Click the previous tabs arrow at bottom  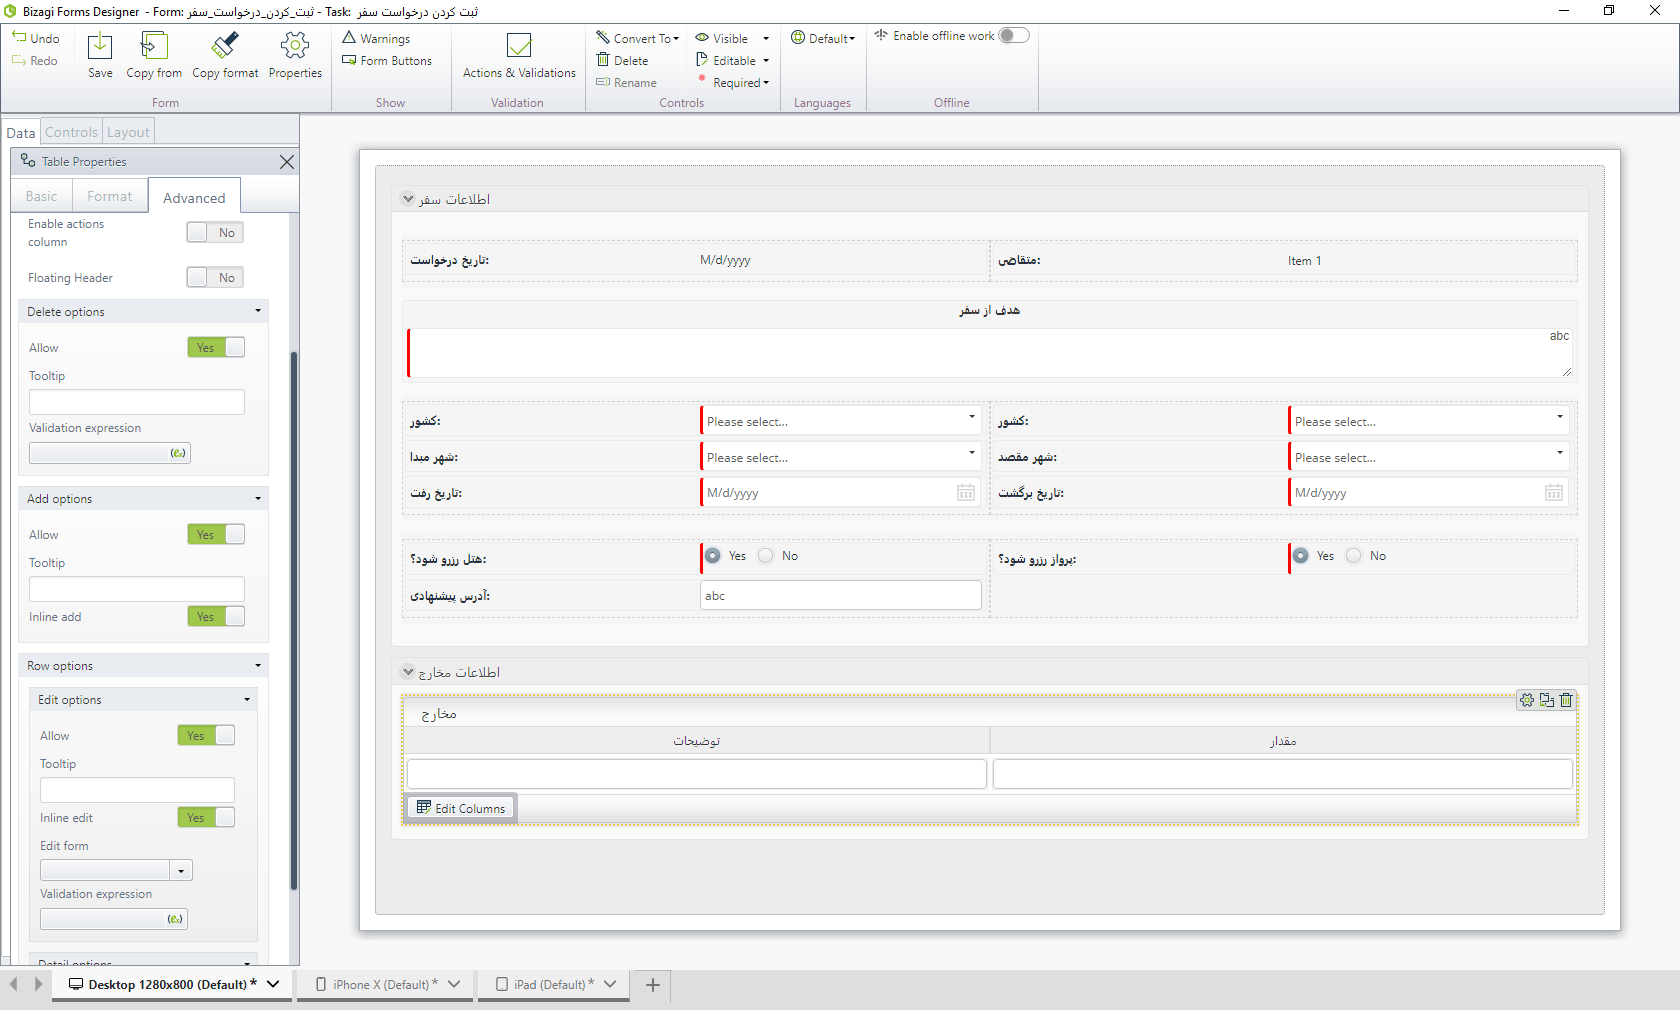point(14,984)
